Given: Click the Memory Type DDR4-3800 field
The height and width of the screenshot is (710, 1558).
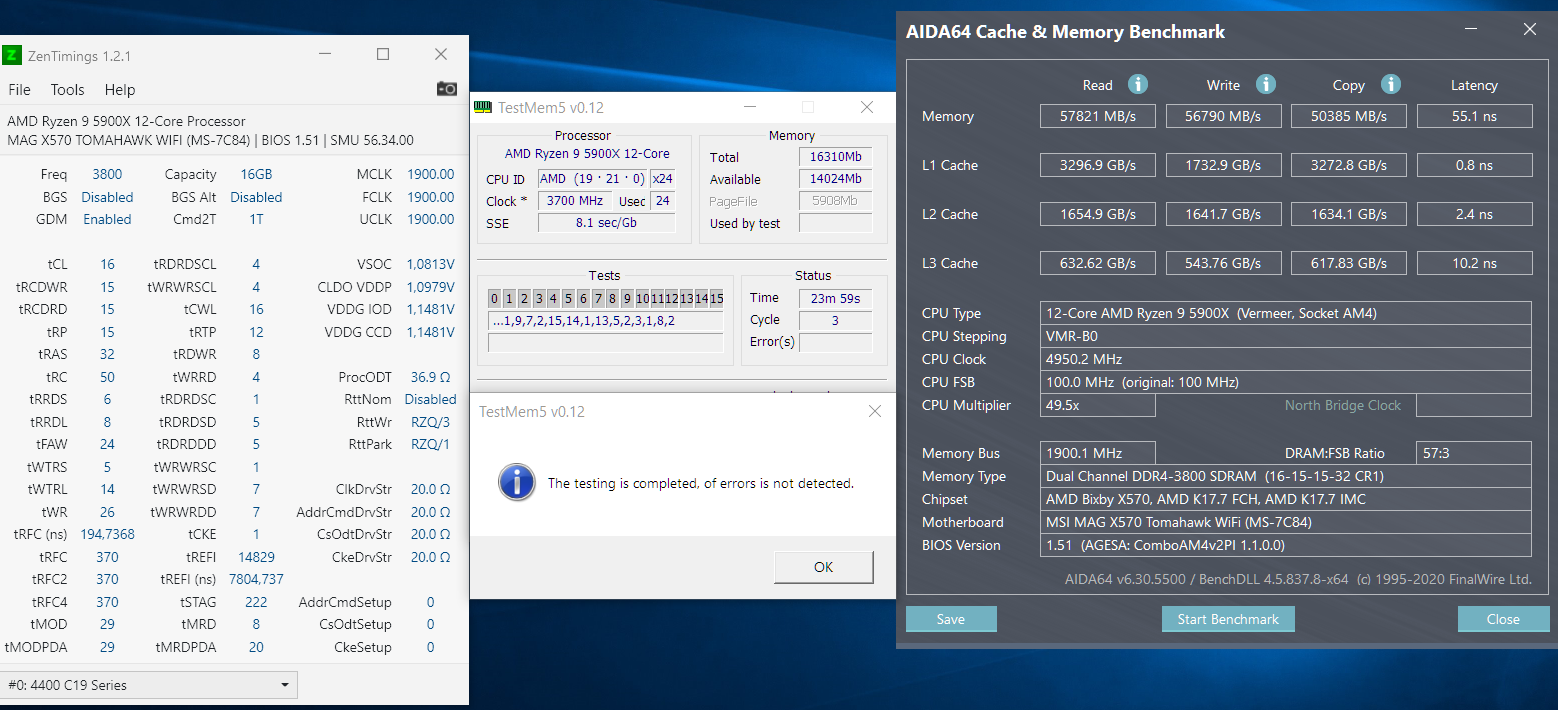Looking at the screenshot, I should click(x=1285, y=476).
